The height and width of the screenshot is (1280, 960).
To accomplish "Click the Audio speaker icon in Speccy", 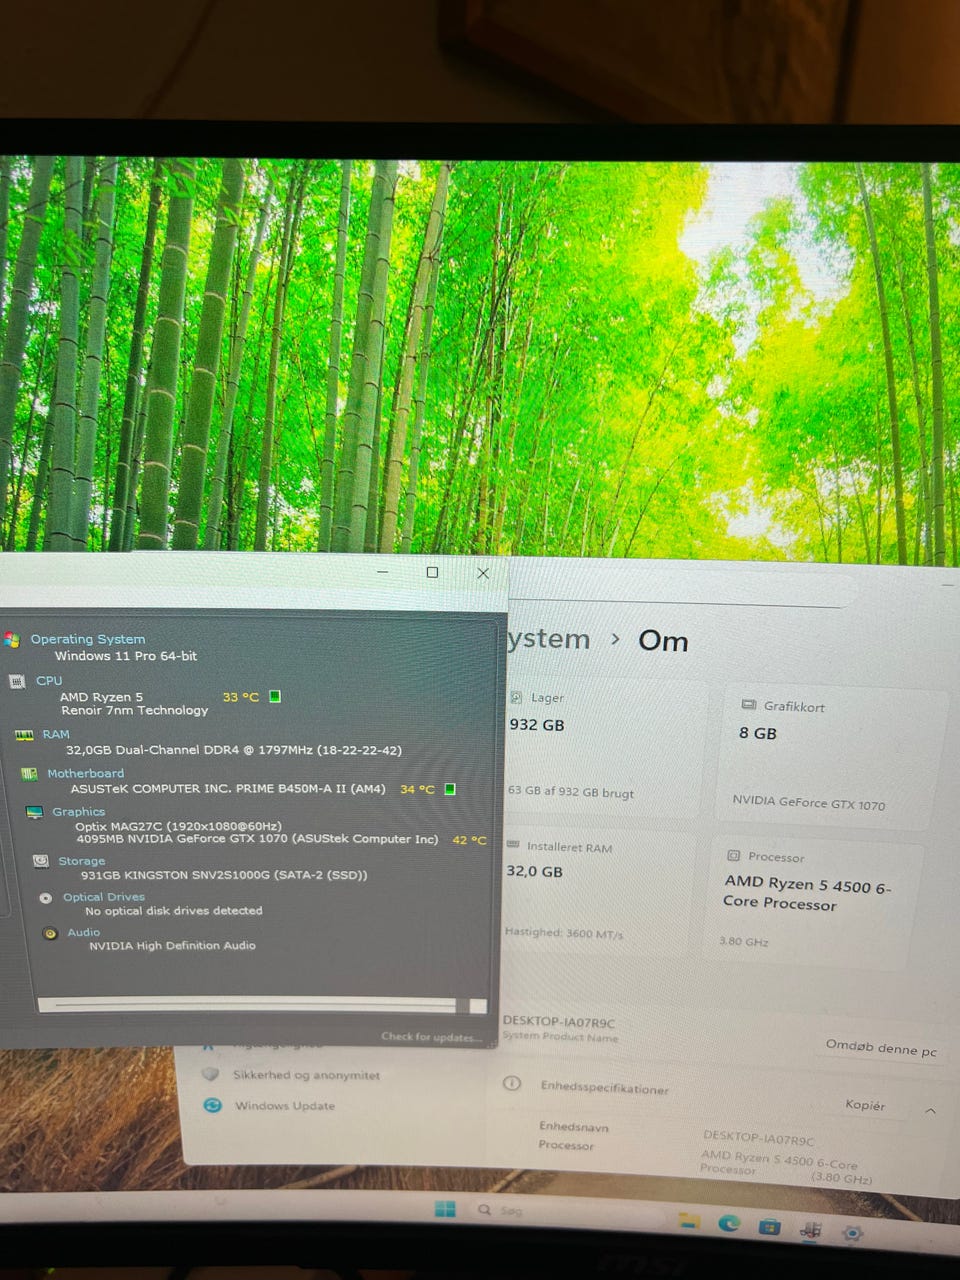I will (x=51, y=933).
